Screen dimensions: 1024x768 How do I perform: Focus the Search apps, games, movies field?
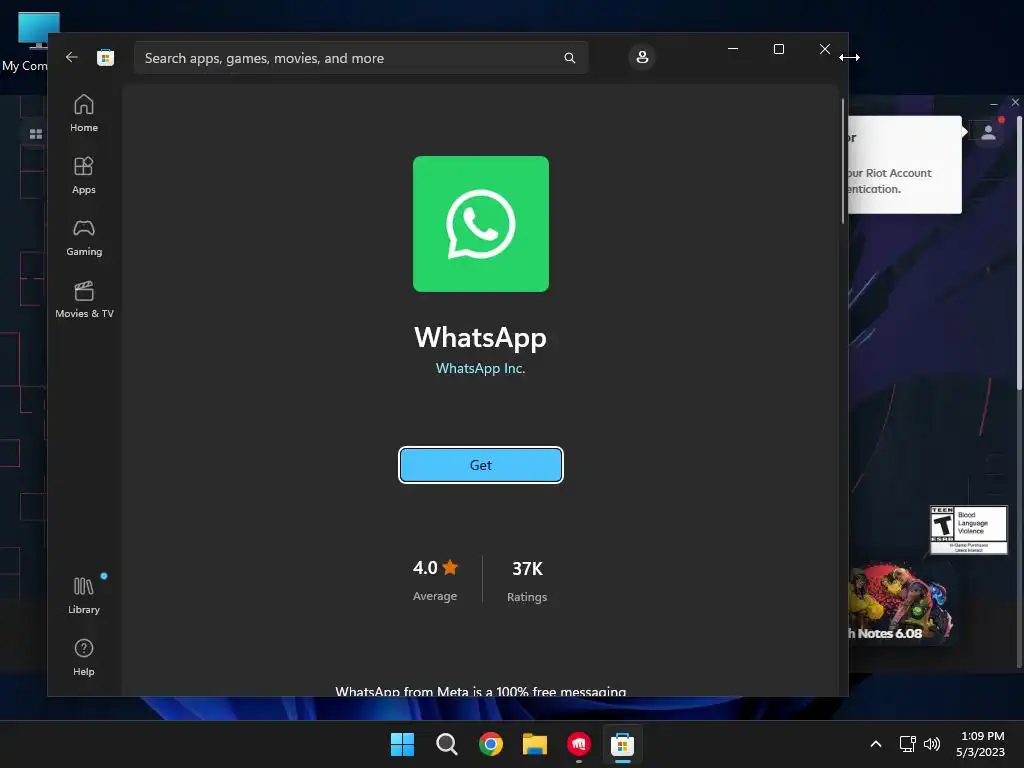pos(361,58)
